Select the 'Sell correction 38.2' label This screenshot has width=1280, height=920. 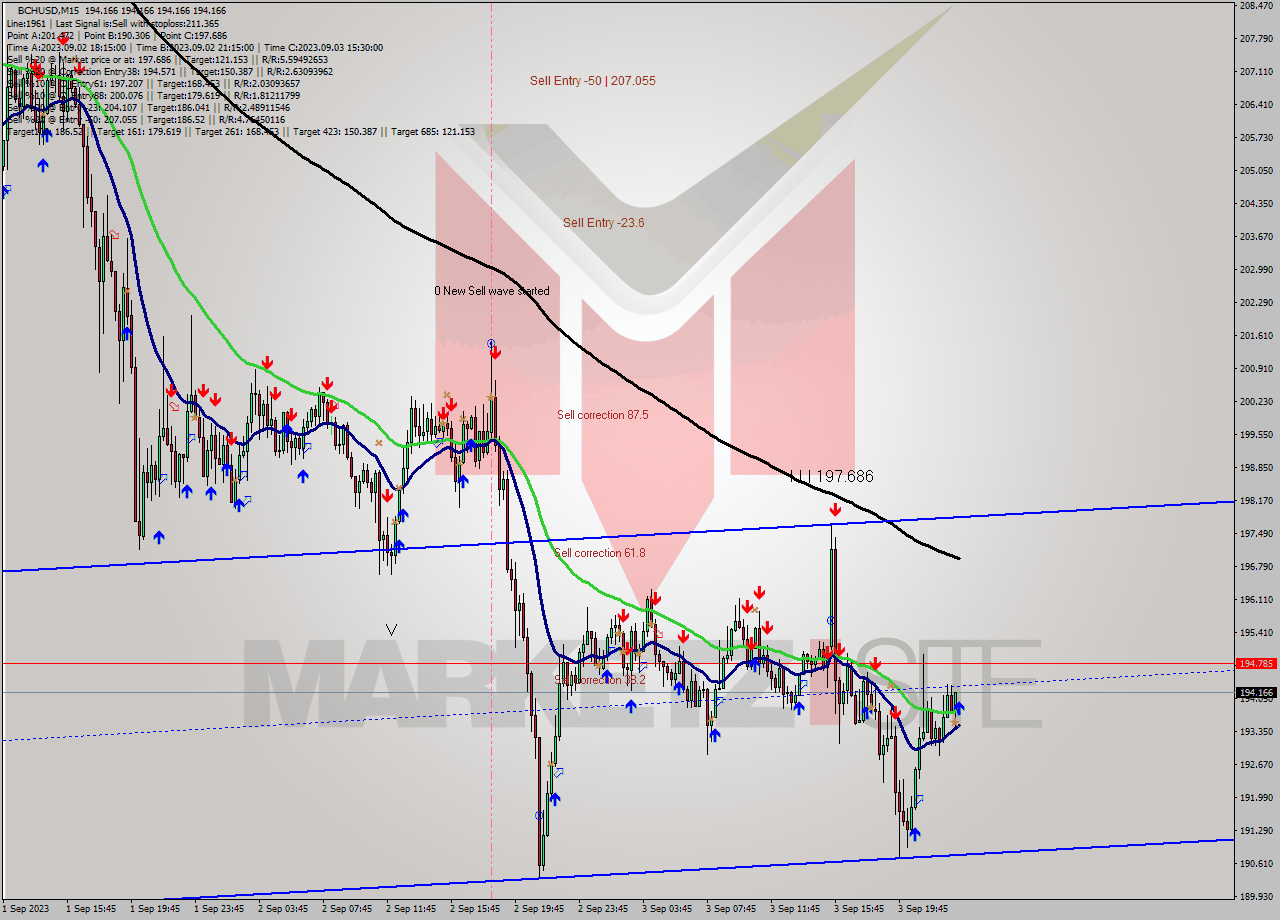pyautogui.click(x=600, y=680)
